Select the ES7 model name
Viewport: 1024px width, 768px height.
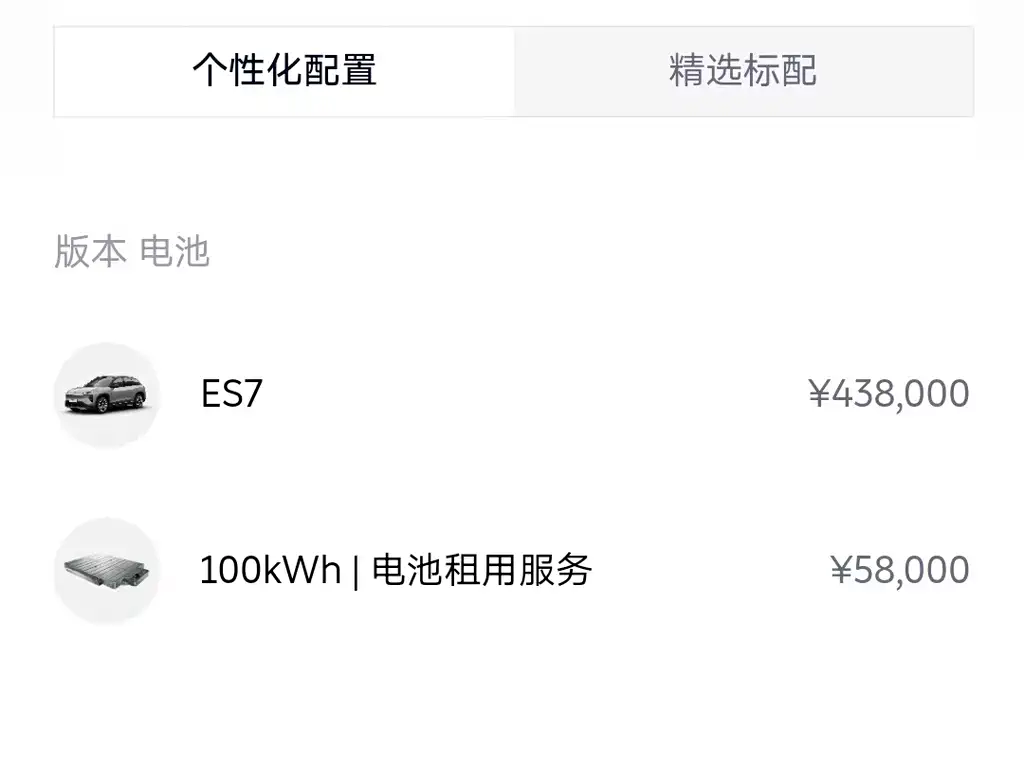[x=232, y=394]
